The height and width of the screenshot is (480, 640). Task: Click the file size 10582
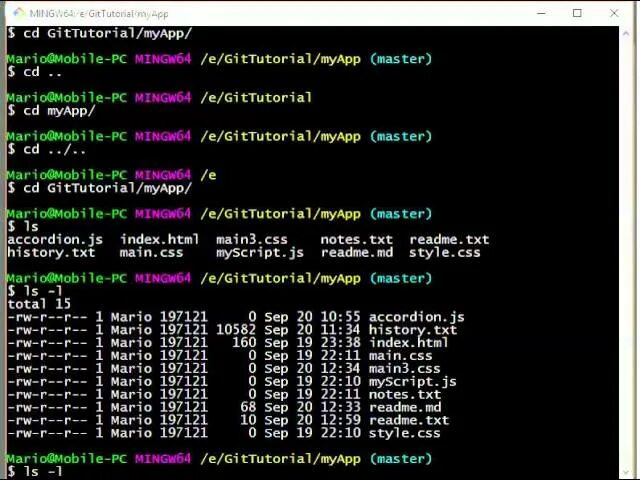[236, 330]
